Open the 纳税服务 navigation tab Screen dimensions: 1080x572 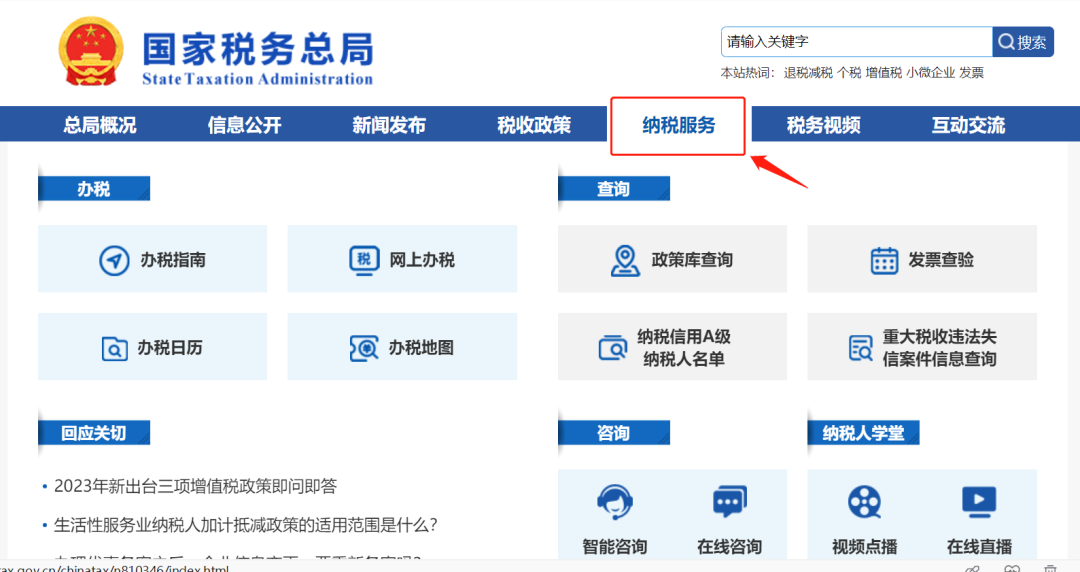pos(678,126)
